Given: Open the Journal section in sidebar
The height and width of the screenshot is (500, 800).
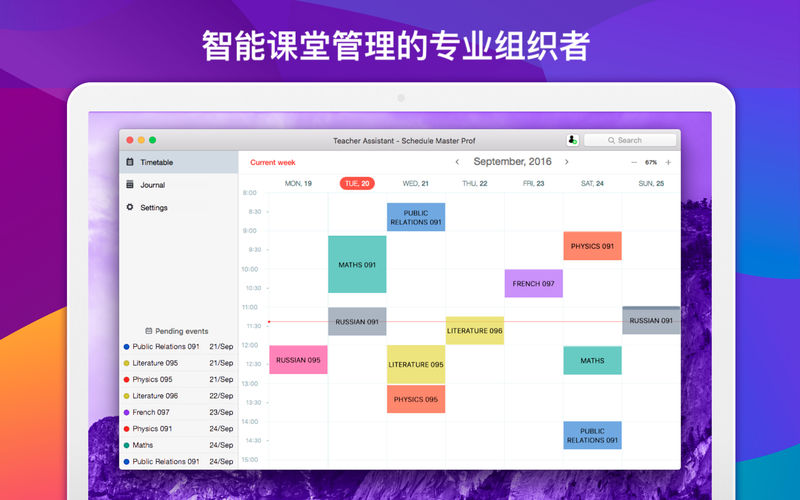Looking at the screenshot, I should point(179,185).
